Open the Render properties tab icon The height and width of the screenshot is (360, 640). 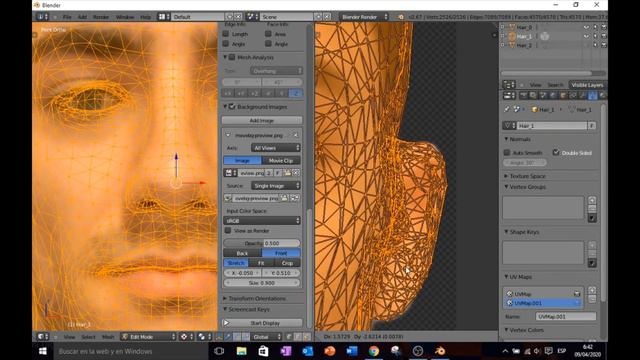pos(523,96)
